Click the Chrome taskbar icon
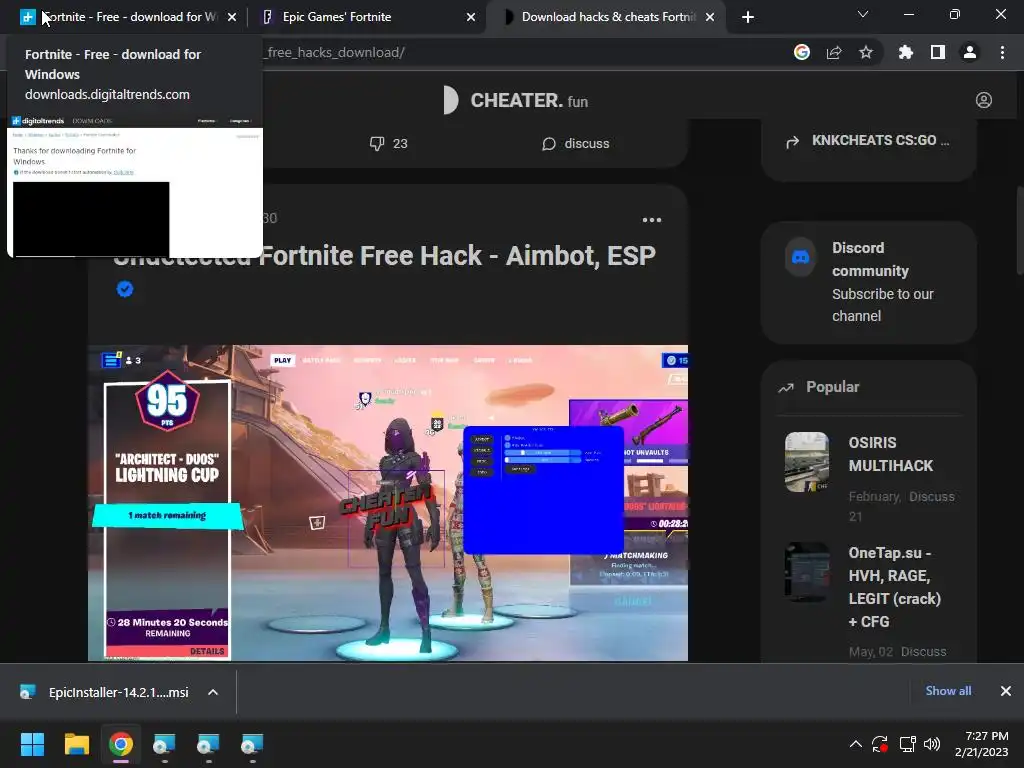The width and height of the screenshot is (1024, 768). click(121, 744)
